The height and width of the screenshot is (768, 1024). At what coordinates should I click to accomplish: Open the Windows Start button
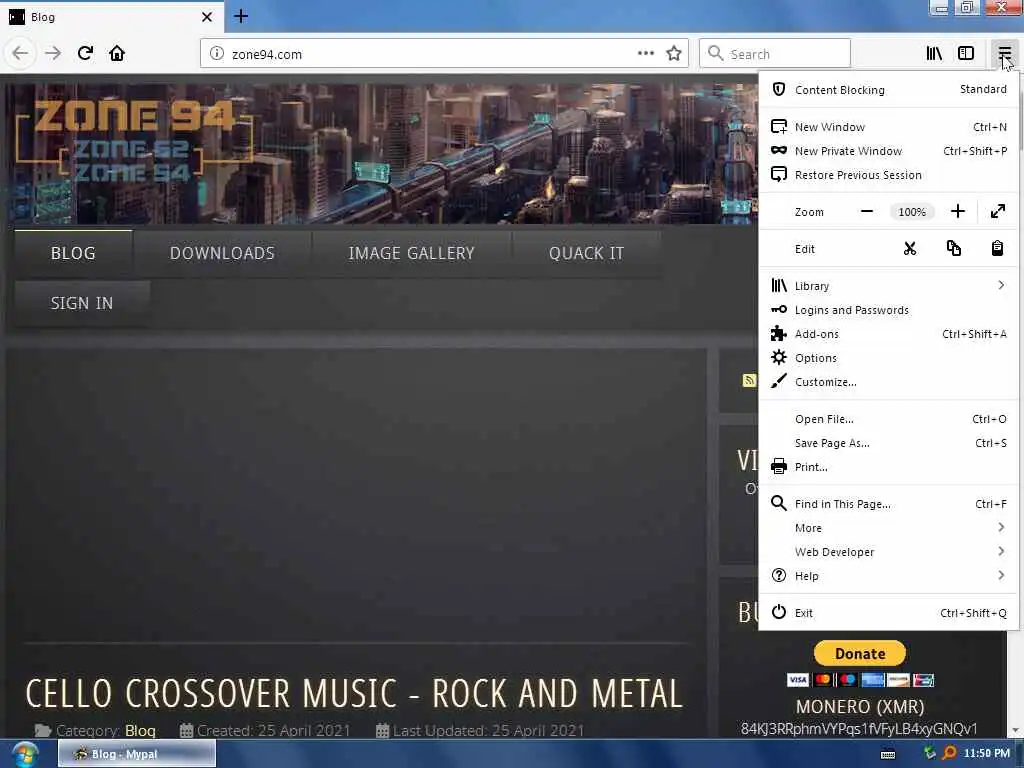24,755
